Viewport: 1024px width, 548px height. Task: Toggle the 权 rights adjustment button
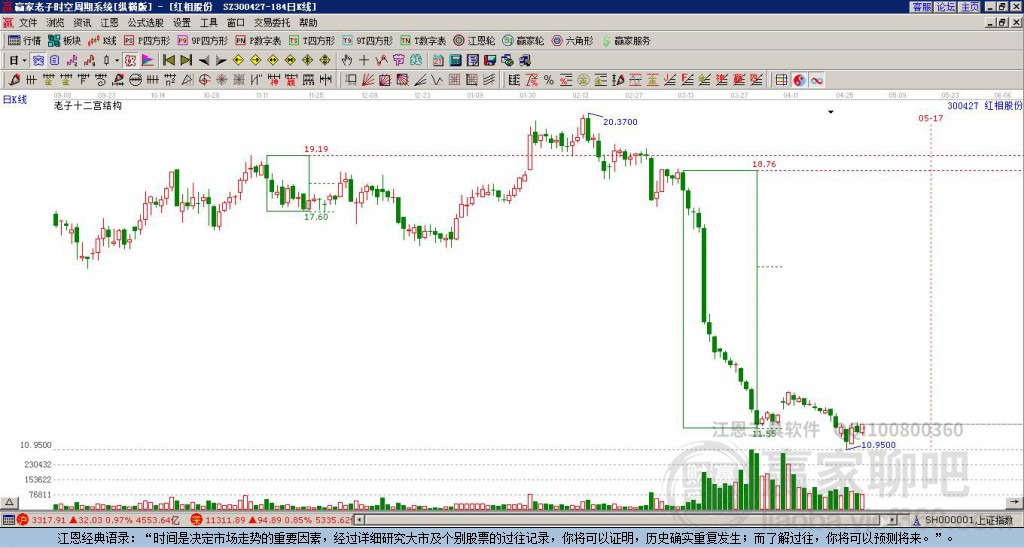[130, 61]
